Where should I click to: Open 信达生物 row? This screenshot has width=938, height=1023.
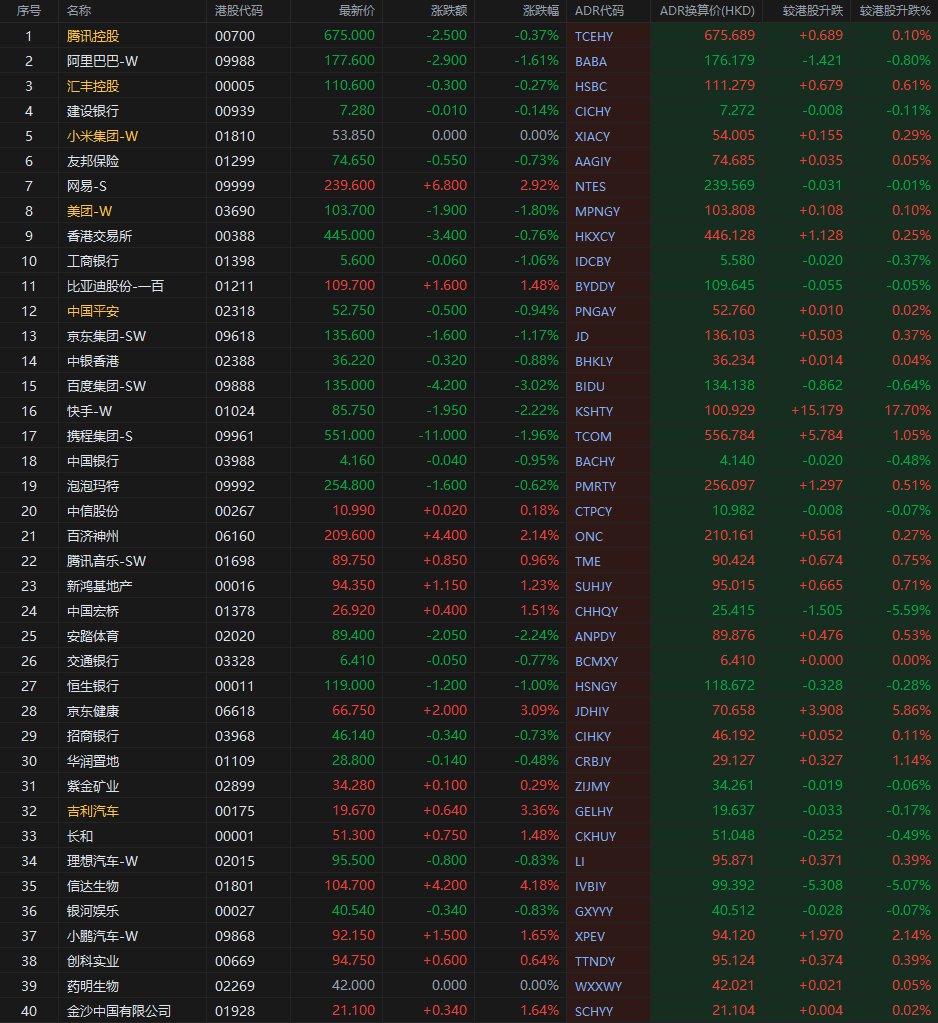(x=93, y=887)
